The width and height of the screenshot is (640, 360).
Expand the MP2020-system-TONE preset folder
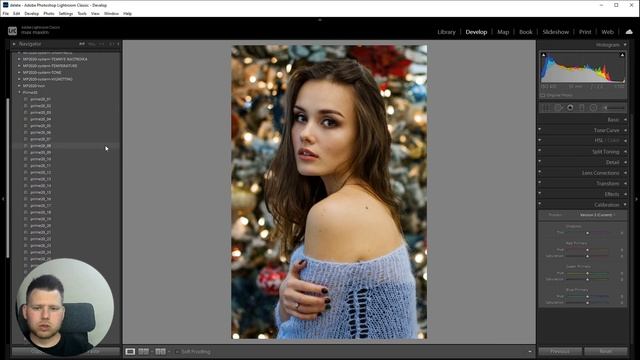(19, 73)
